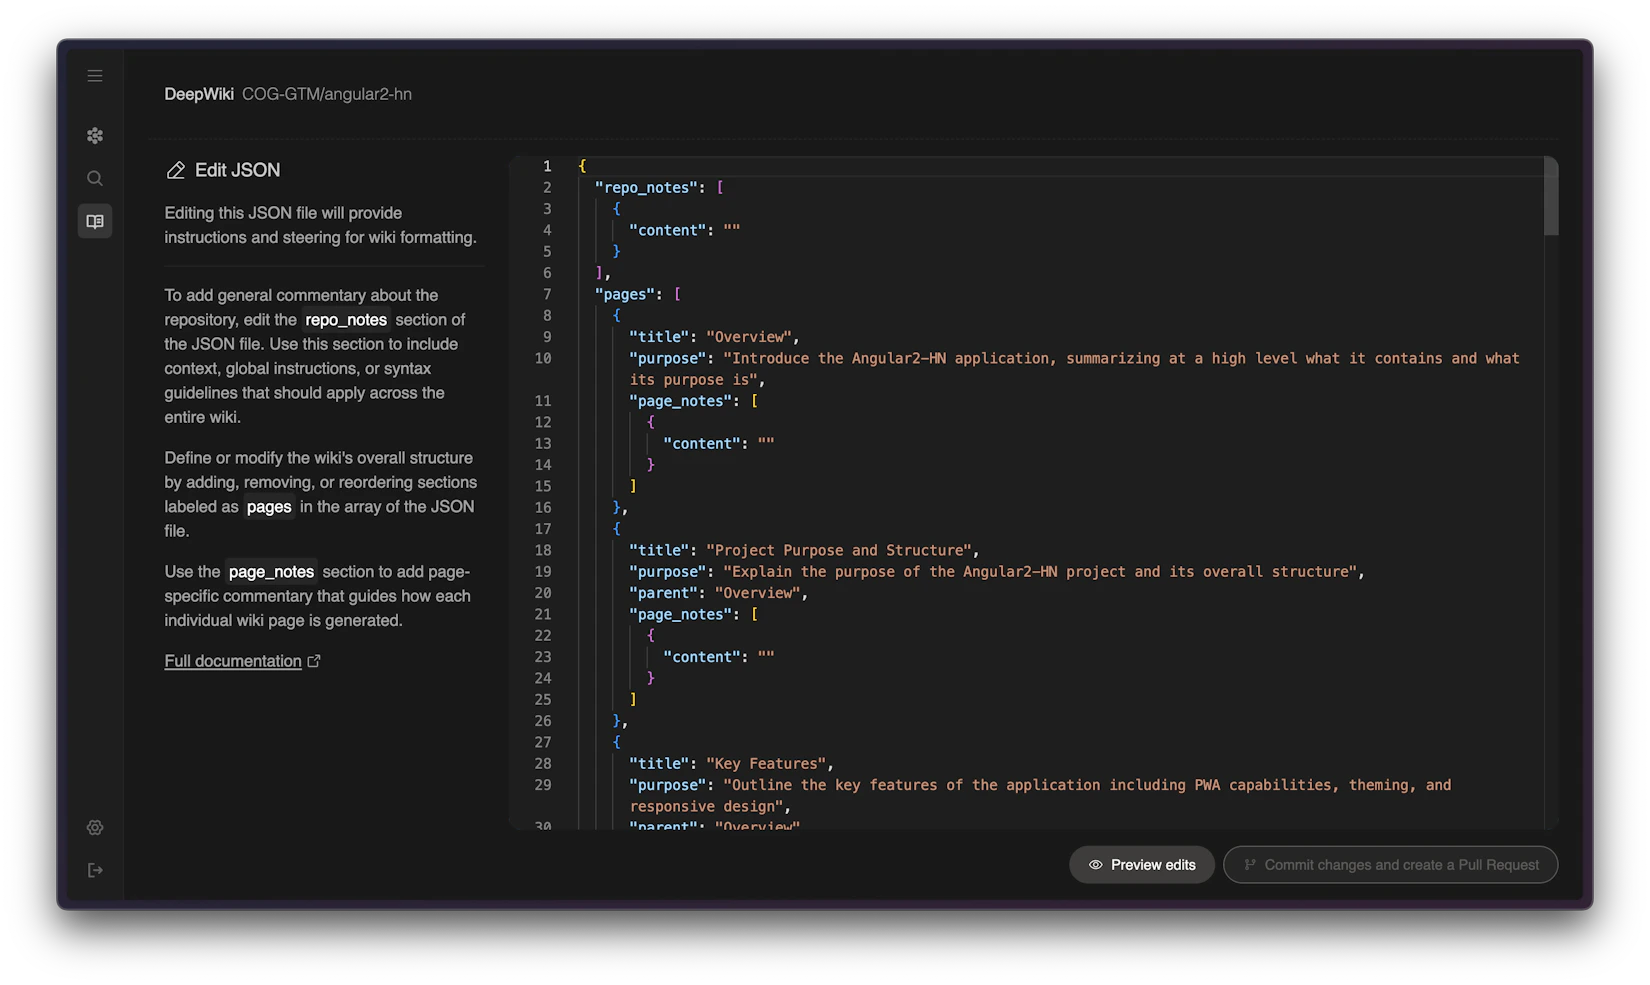Image resolution: width=1650 pixels, height=985 pixels.
Task: Click the "Project Purpose and Structure" title text
Action: (x=839, y=550)
